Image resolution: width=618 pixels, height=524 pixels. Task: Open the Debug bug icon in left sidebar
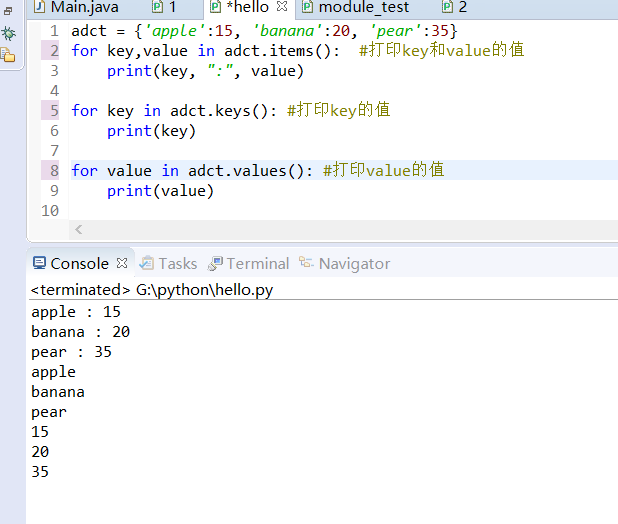[8, 33]
